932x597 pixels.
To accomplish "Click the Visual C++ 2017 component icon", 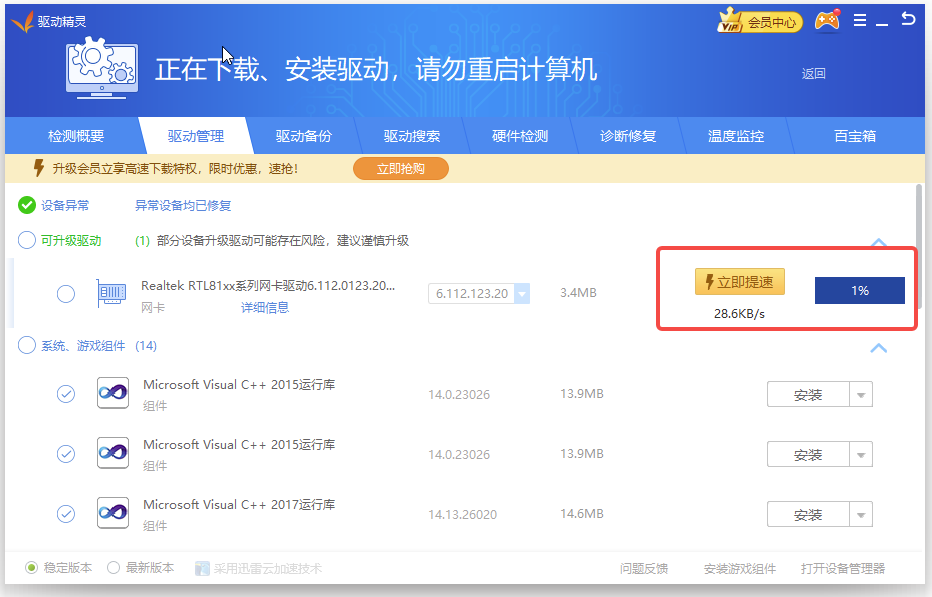I will (x=112, y=514).
